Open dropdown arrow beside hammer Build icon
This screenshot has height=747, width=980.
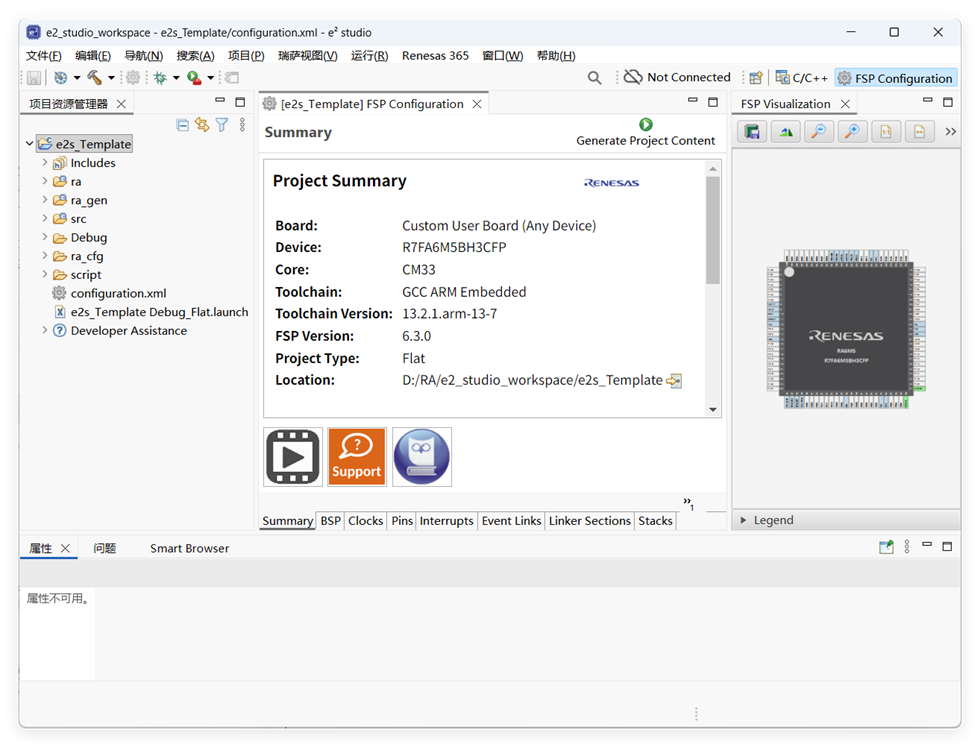coord(111,78)
